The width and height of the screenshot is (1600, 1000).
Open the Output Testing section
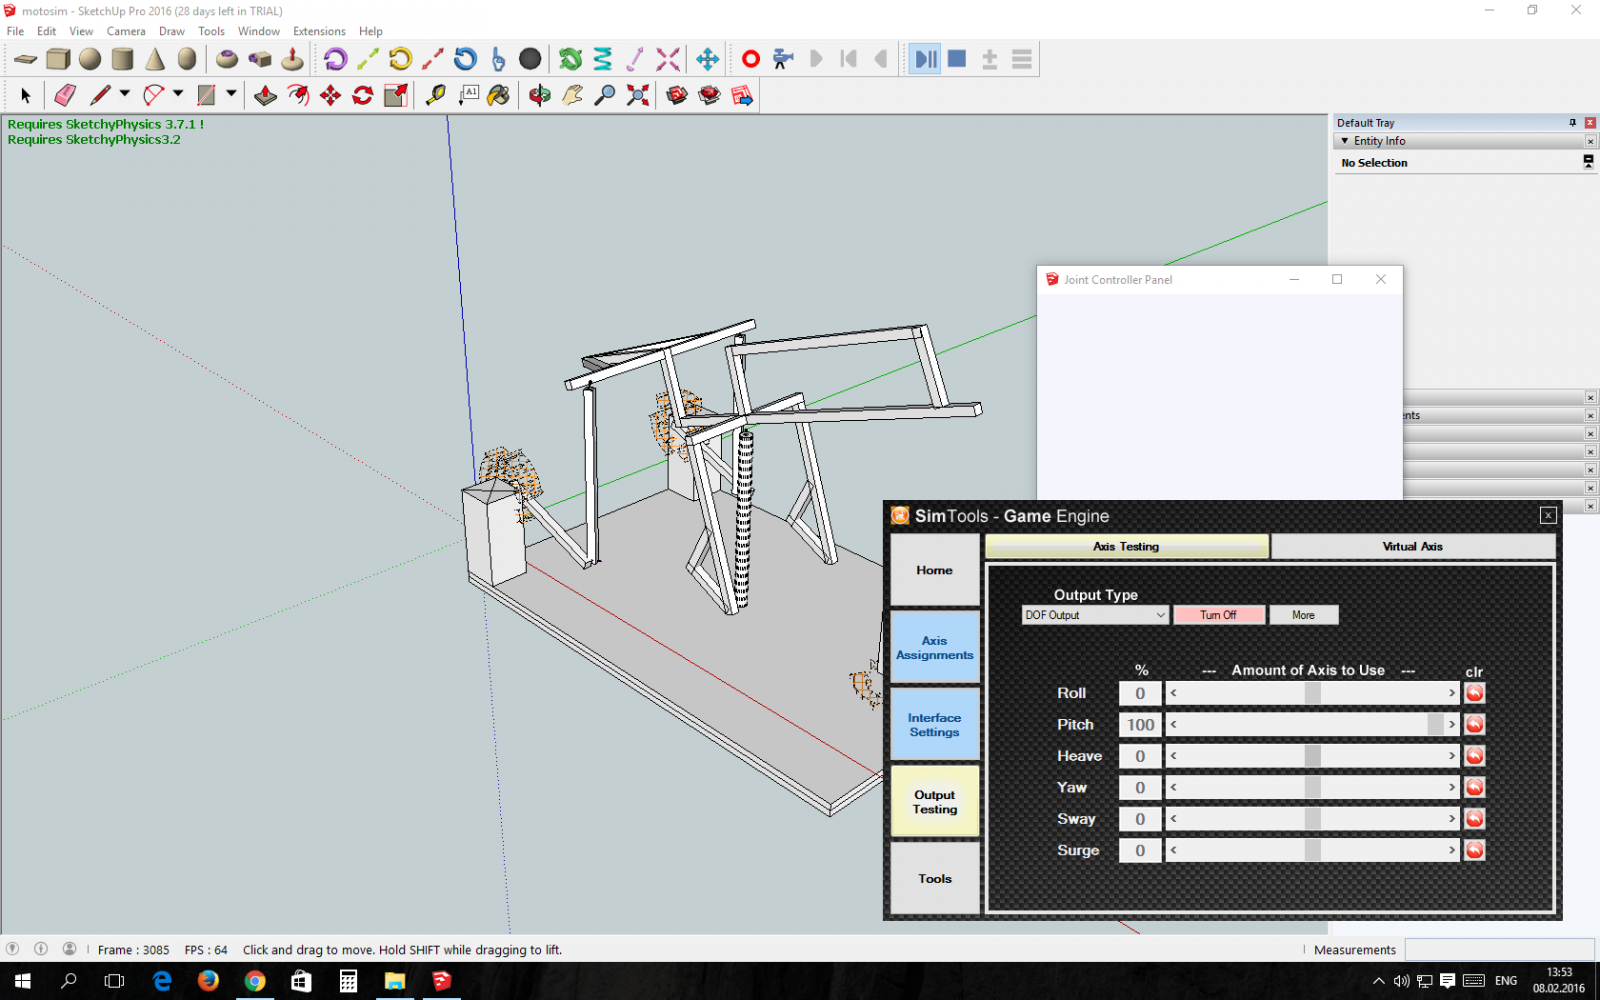click(x=935, y=802)
